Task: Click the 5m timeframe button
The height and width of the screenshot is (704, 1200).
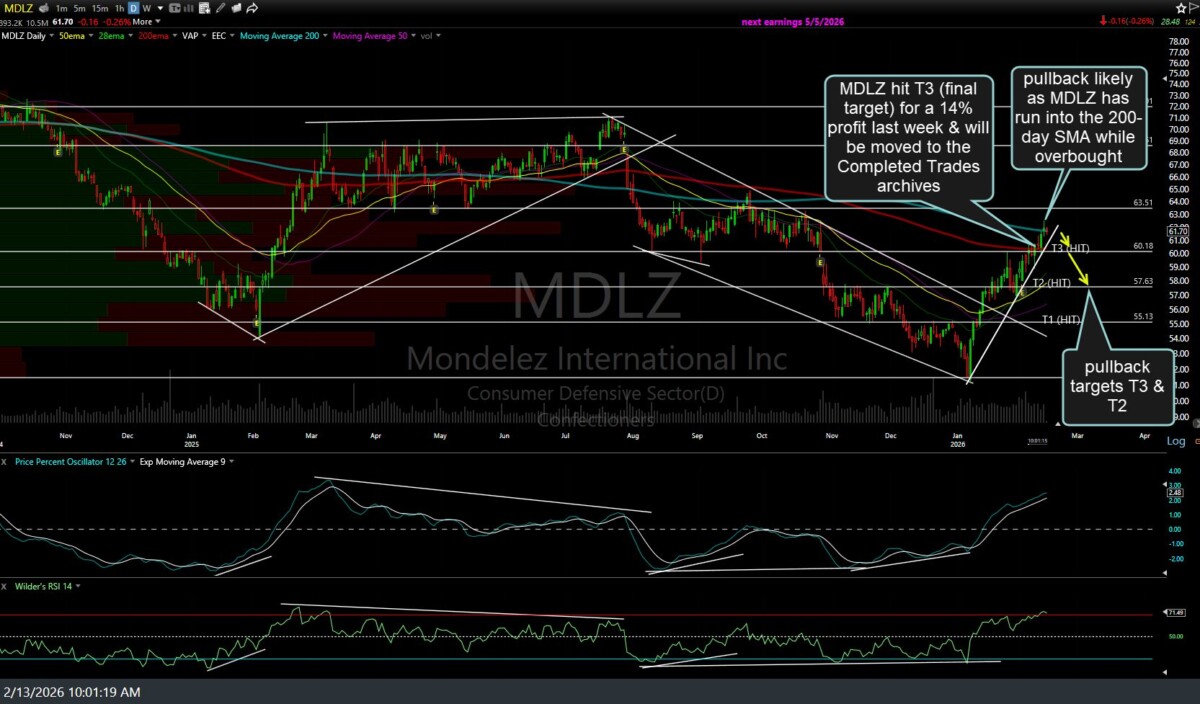Action: click(80, 8)
